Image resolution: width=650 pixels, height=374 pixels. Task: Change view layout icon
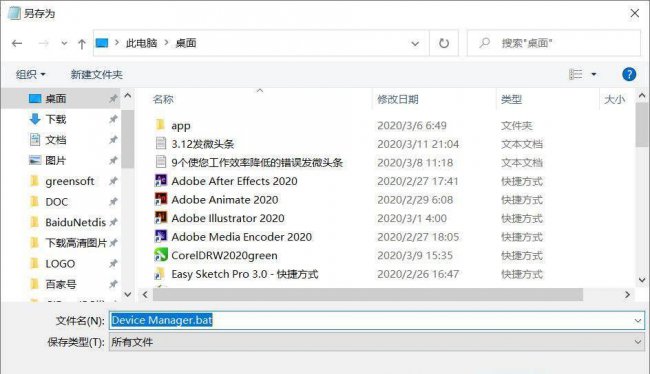click(x=576, y=74)
